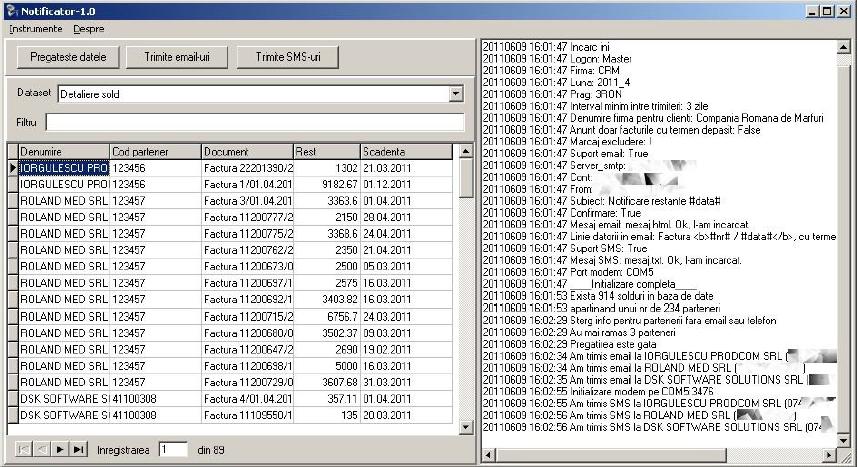Sort by Cod partener column header
Image resolution: width=857 pixels, height=467 pixels.
pyautogui.click(x=155, y=151)
